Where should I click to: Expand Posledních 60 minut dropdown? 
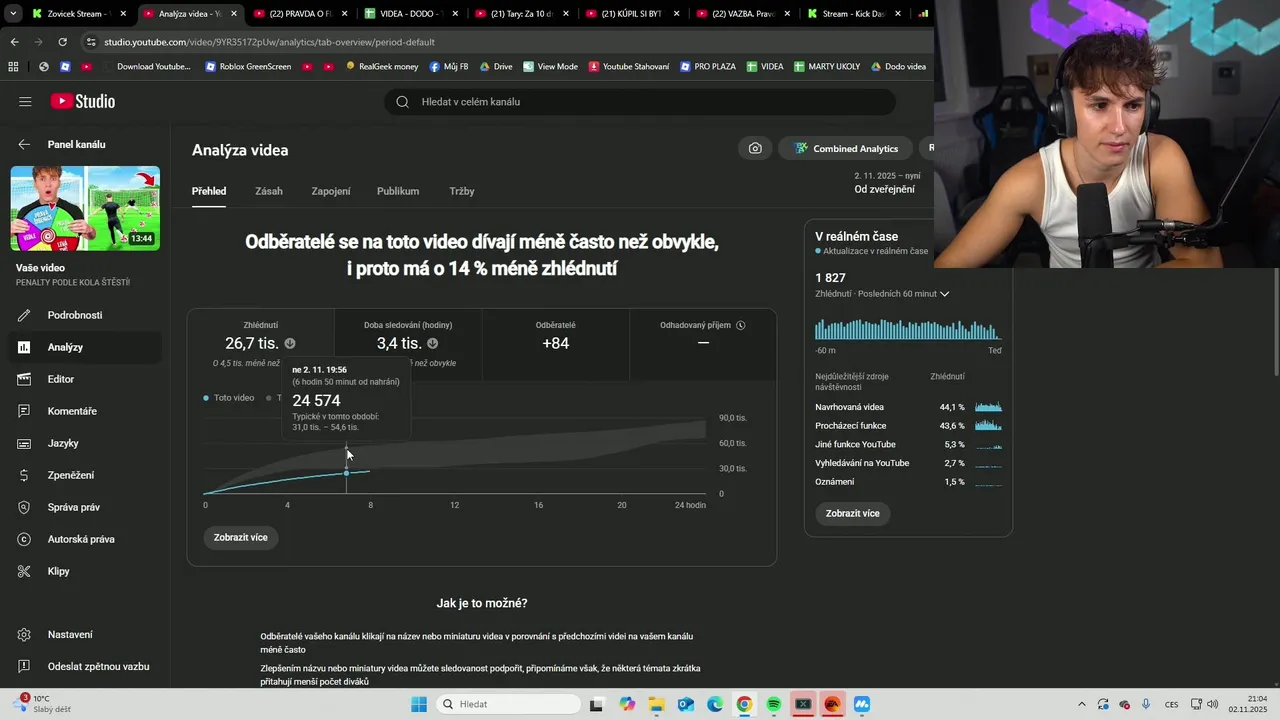coord(882,294)
